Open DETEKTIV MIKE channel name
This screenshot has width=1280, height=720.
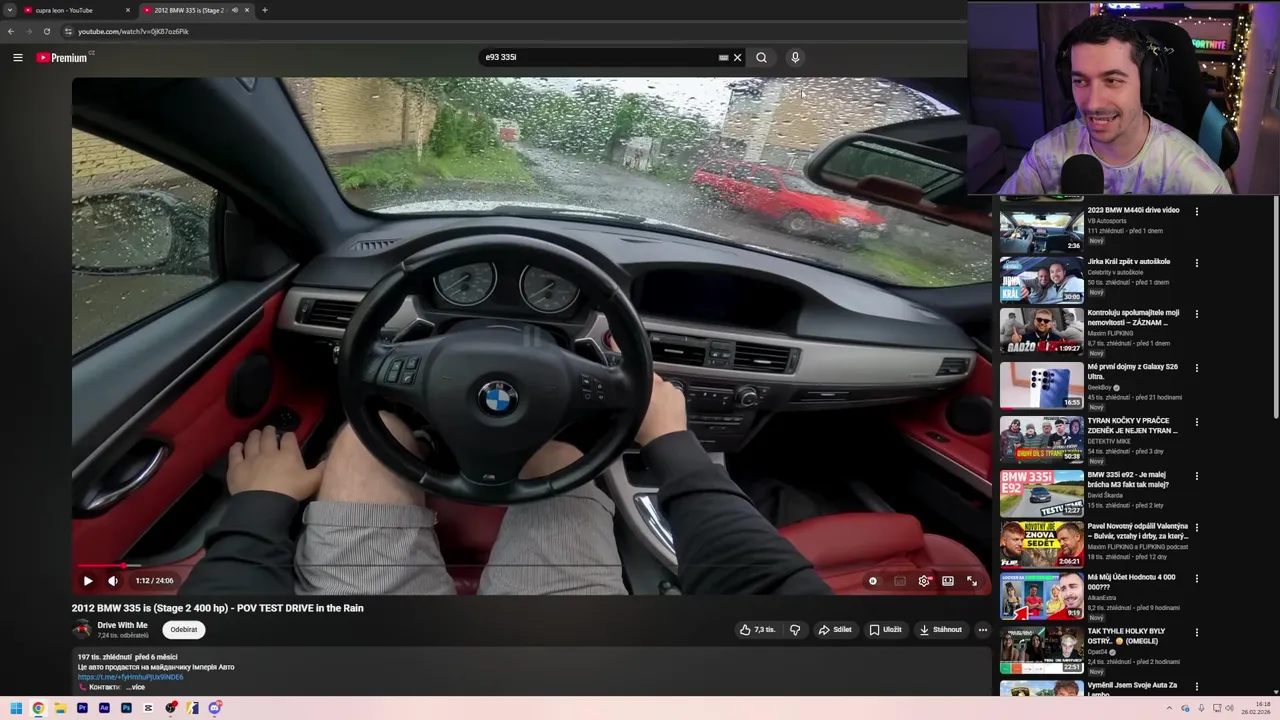(x=1109, y=441)
